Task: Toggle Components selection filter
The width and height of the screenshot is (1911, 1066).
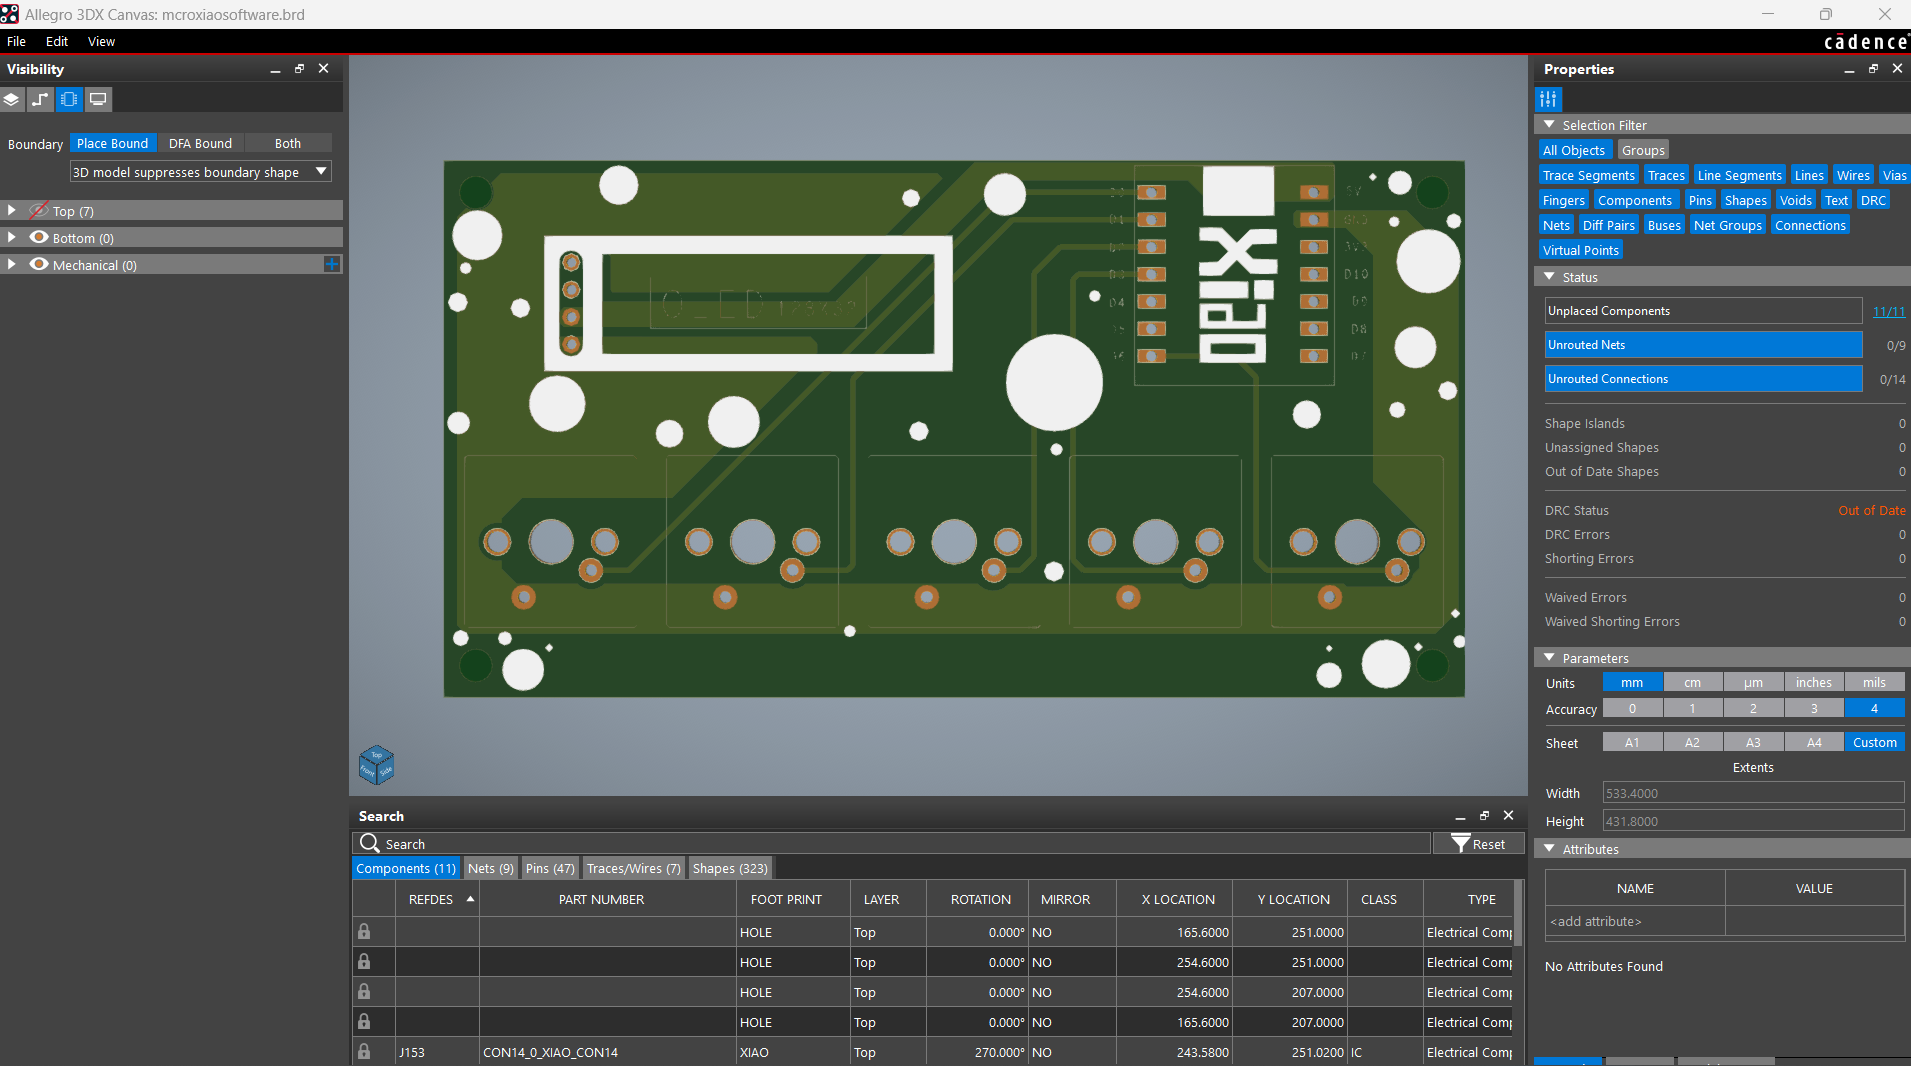Action: click(x=1634, y=200)
